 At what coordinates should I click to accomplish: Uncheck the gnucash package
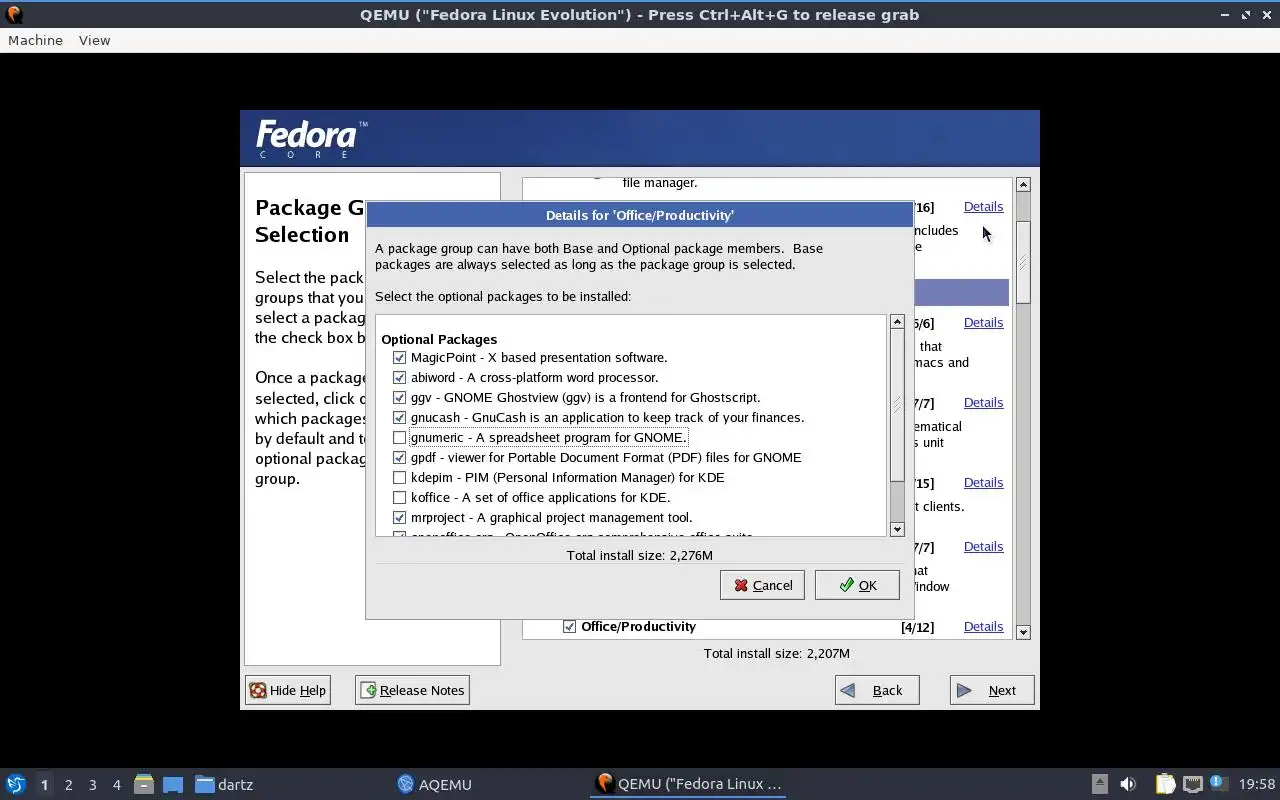coord(399,417)
